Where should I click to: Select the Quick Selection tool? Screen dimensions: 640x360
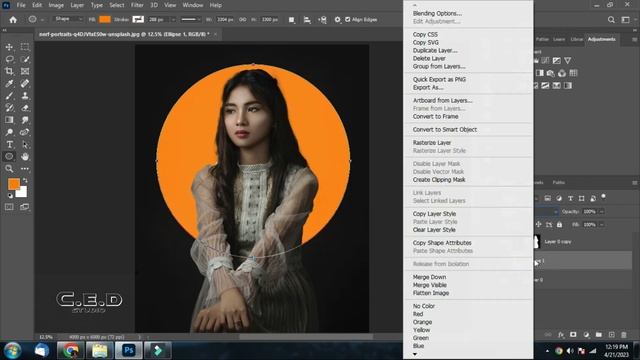click(x=25, y=60)
